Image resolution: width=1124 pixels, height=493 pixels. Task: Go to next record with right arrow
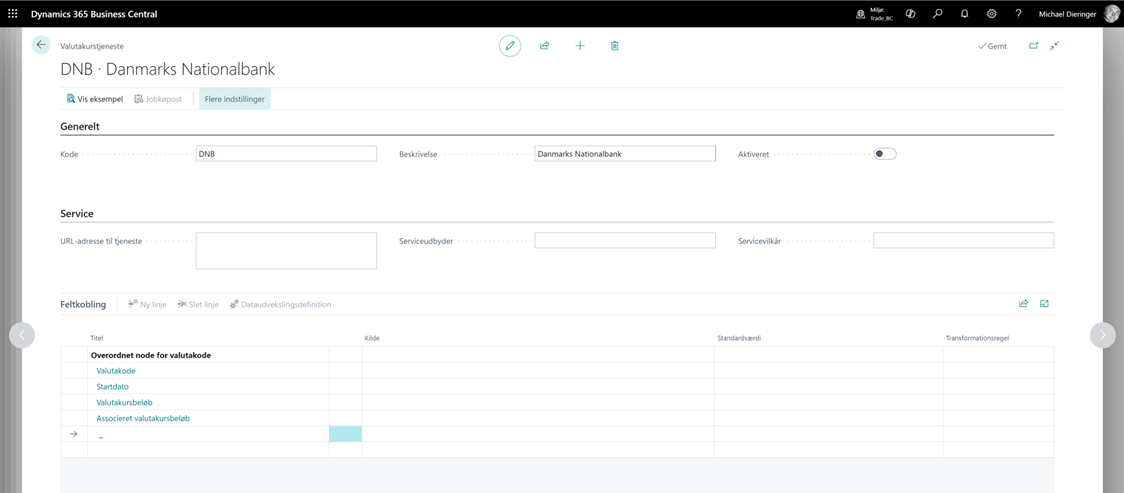(1102, 335)
